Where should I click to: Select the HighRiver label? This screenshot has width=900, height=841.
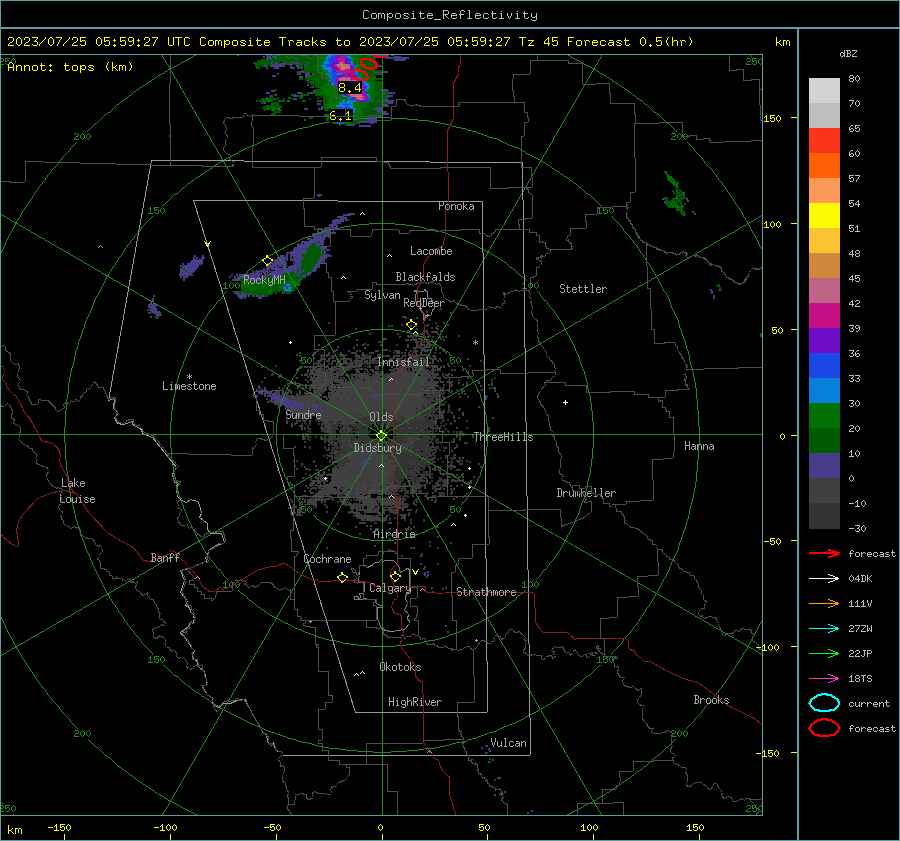click(415, 702)
